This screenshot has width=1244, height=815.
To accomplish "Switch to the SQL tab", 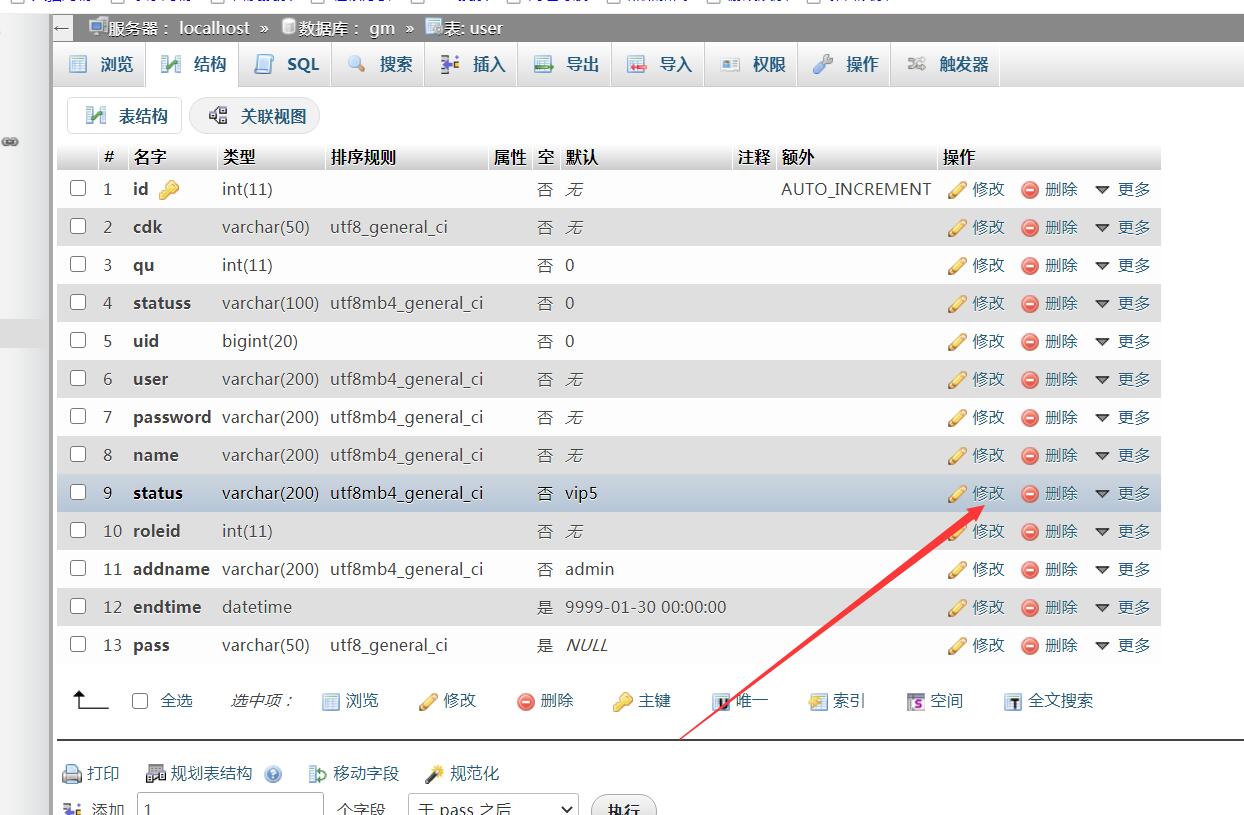I will click(x=287, y=64).
